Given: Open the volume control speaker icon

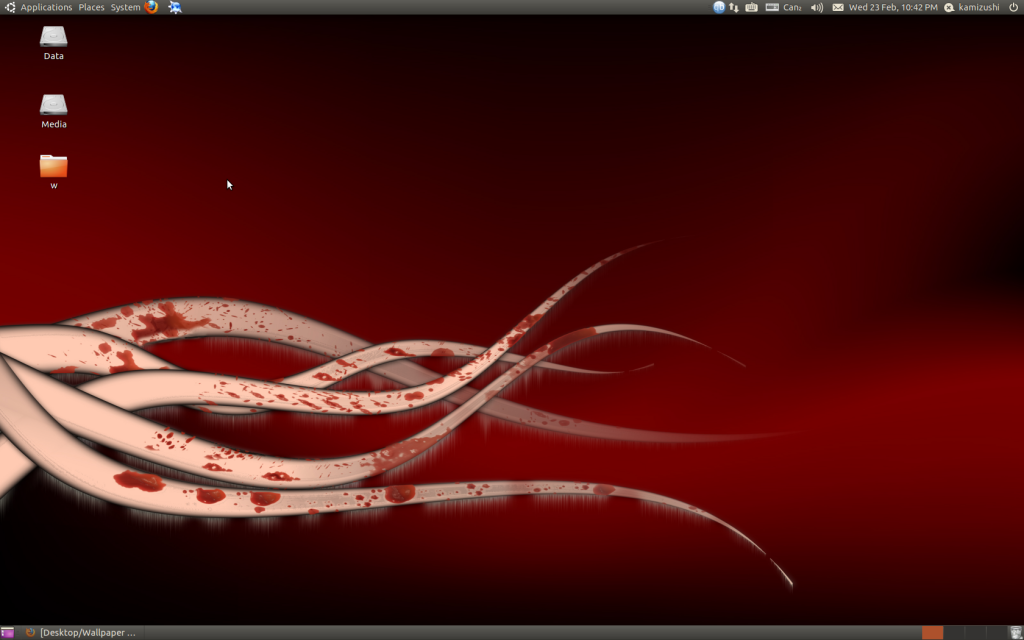Looking at the screenshot, I should point(816,7).
